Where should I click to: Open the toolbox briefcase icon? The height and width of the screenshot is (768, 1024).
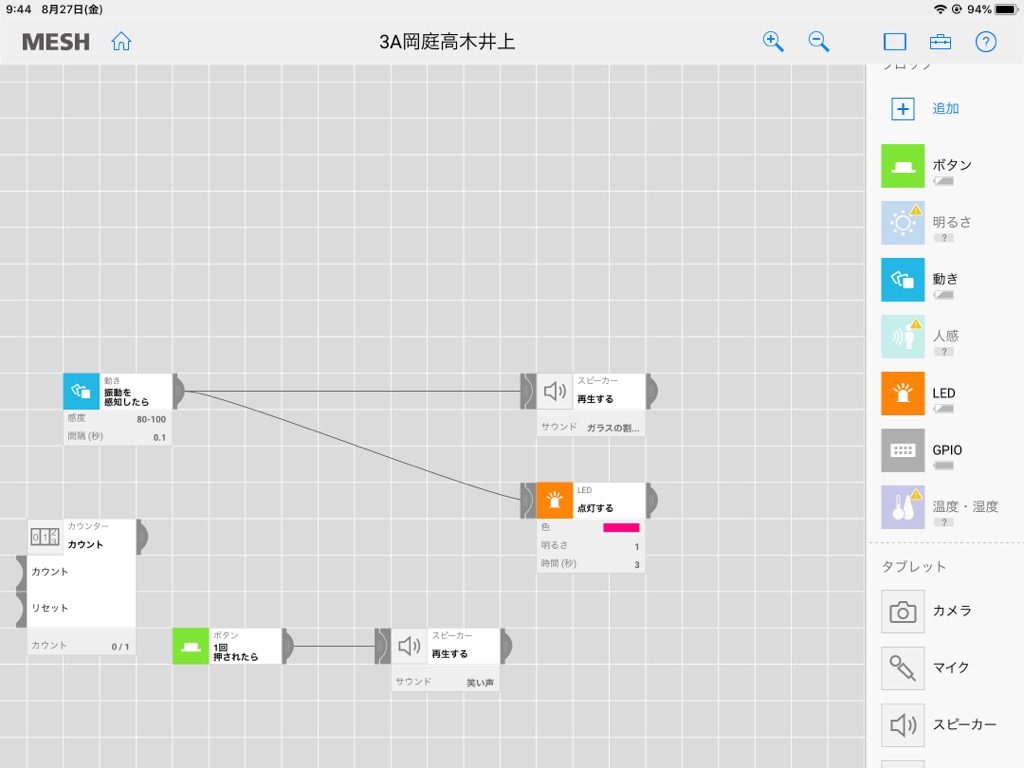(940, 42)
